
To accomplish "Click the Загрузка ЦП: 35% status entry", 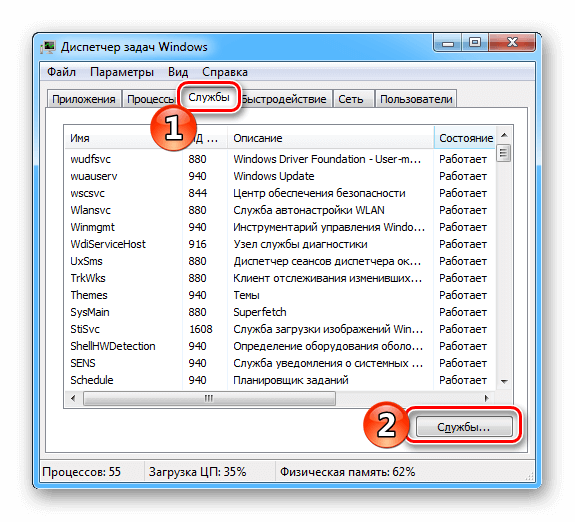I will 197,471.
